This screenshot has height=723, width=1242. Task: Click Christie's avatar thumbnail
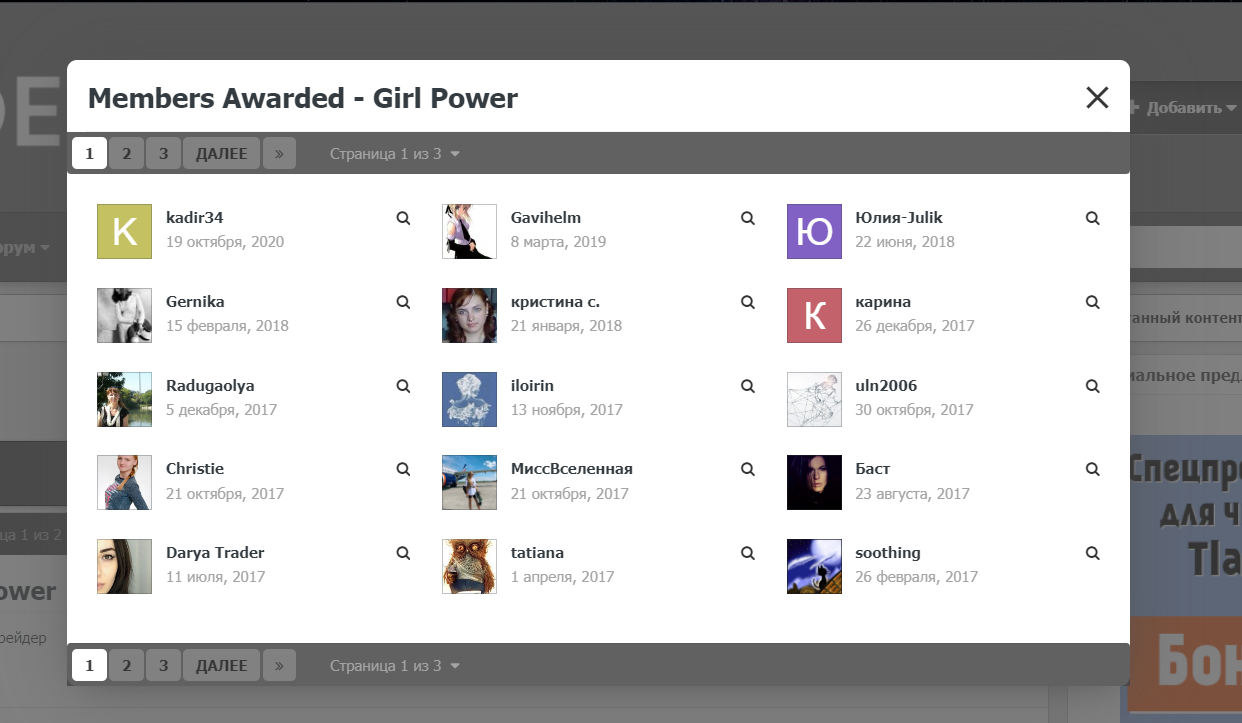(x=124, y=483)
